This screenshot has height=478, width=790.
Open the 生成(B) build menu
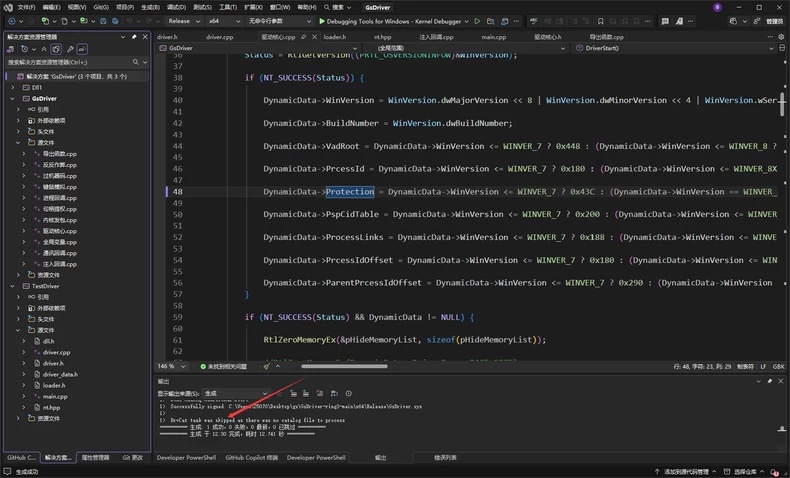150,7
